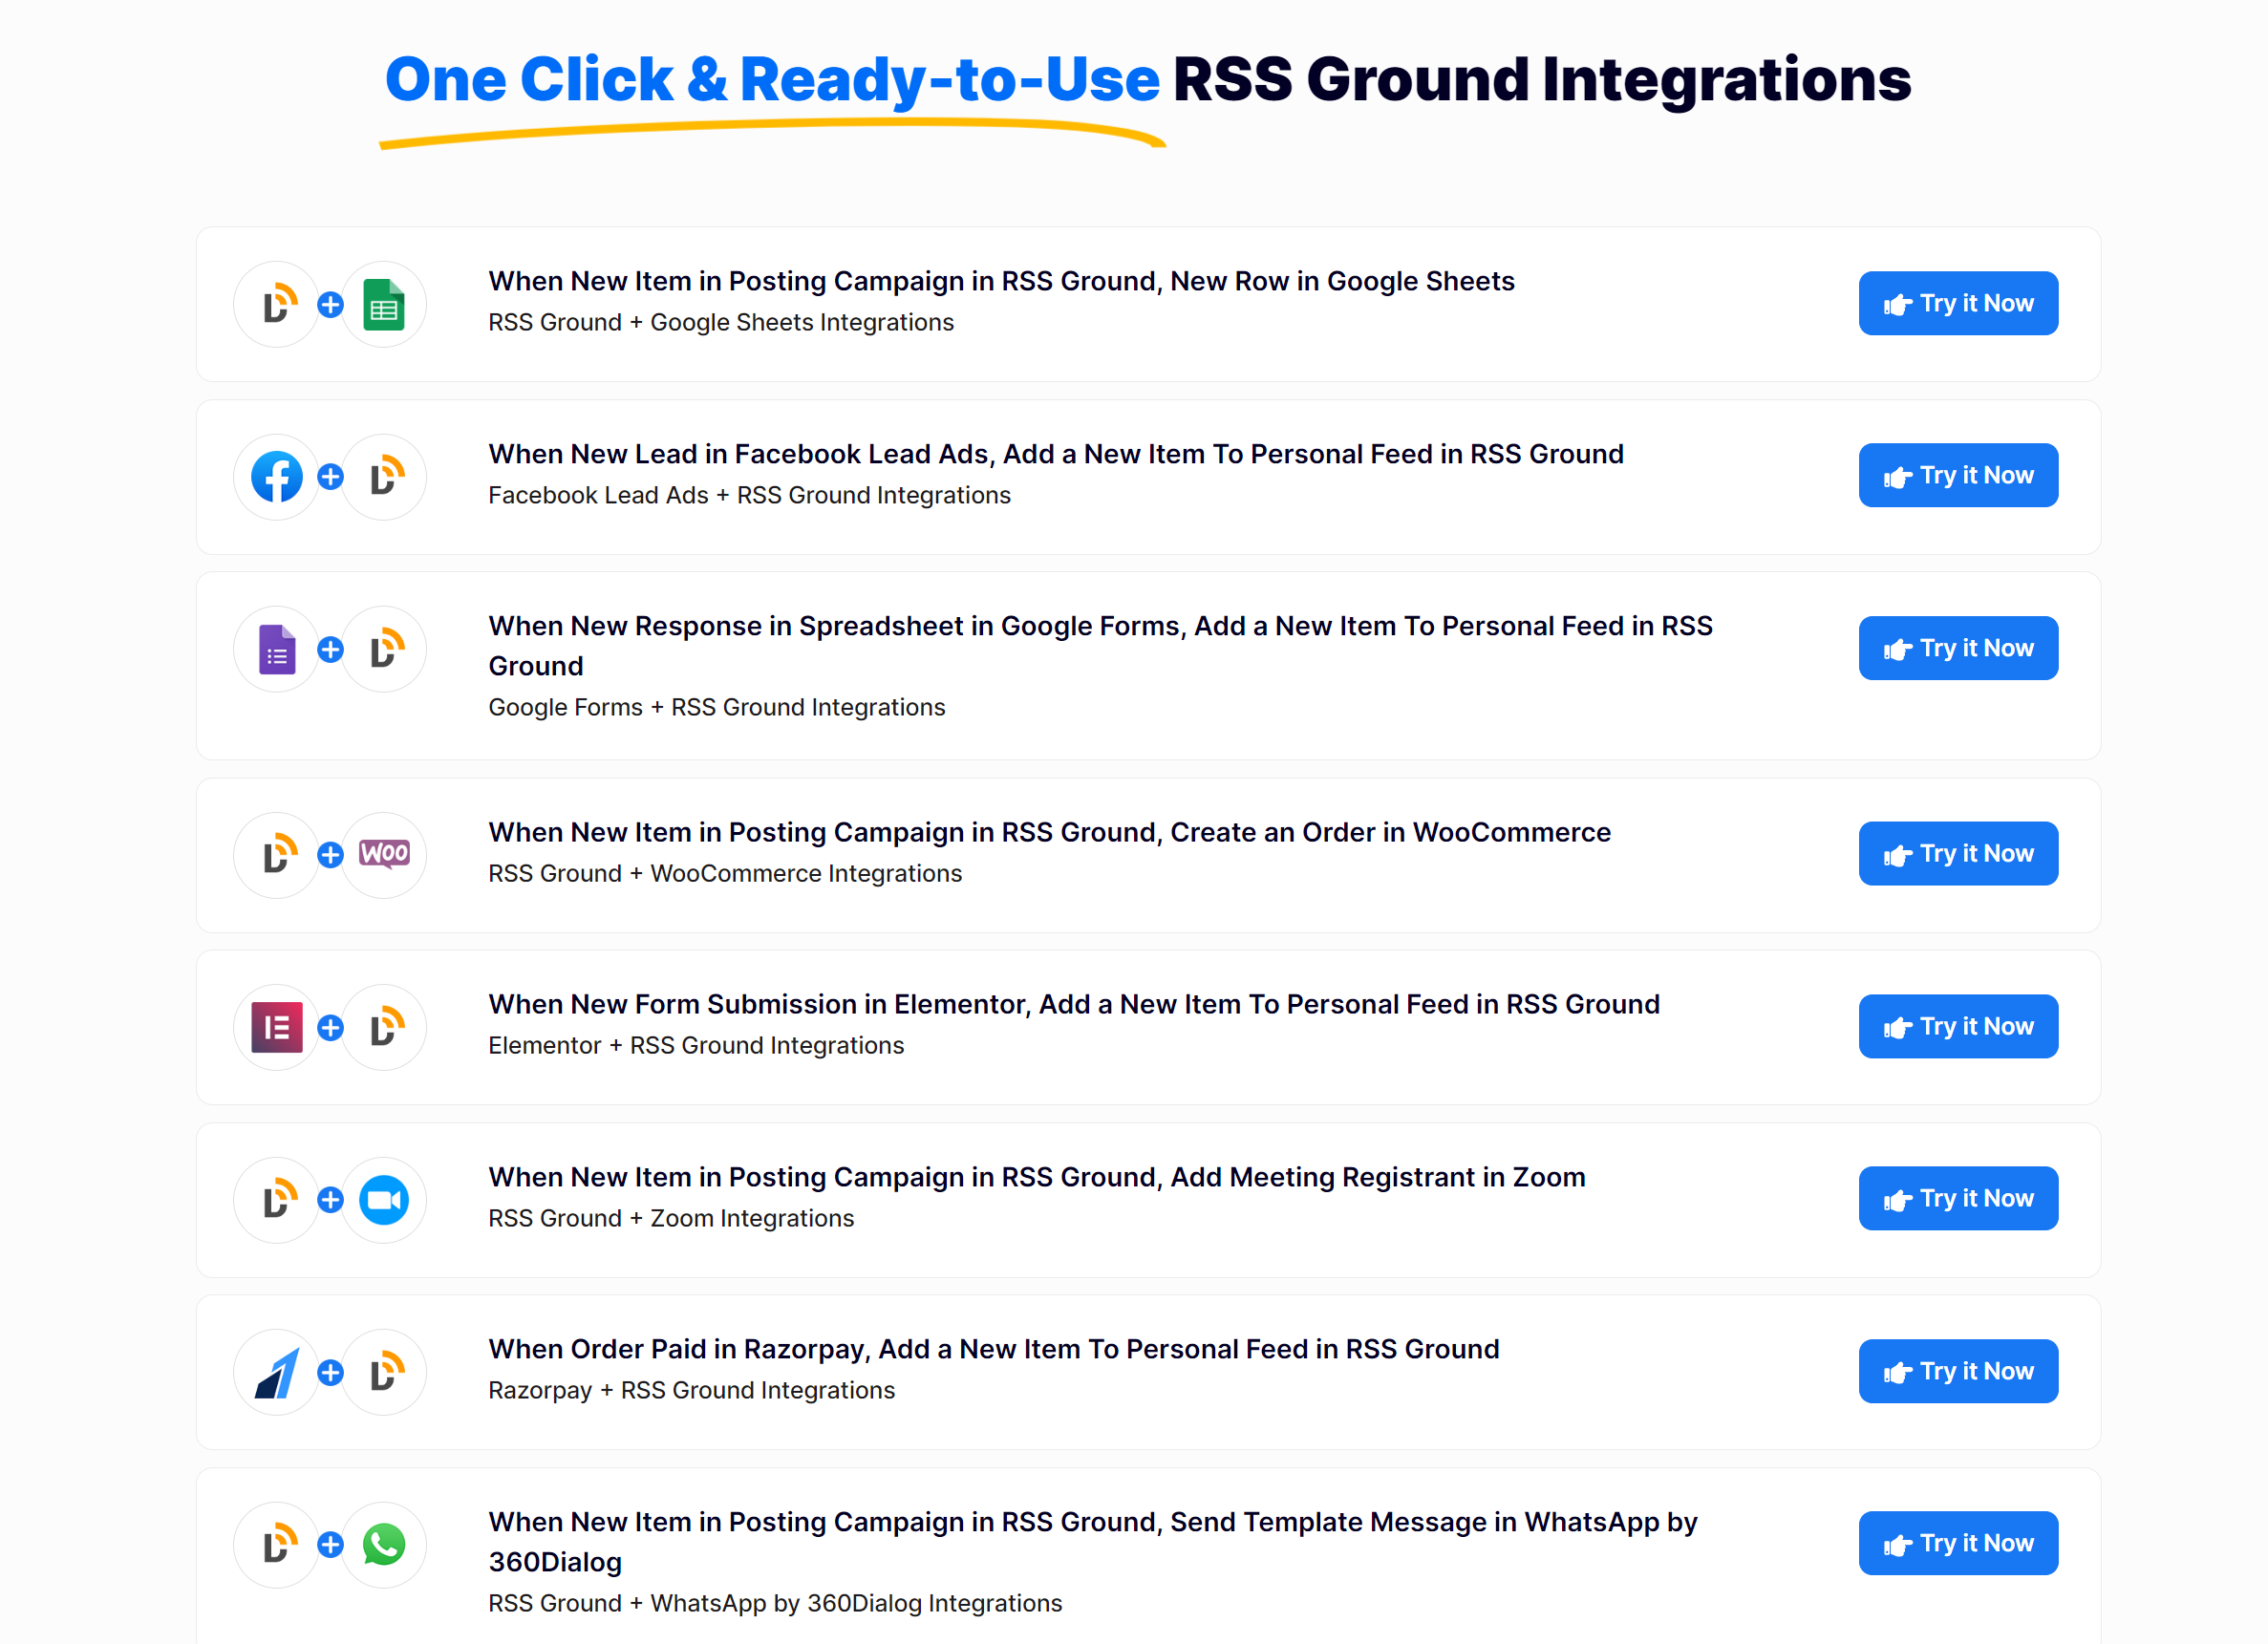Open the Facebook Lead Ads integration title

click(x=1056, y=454)
